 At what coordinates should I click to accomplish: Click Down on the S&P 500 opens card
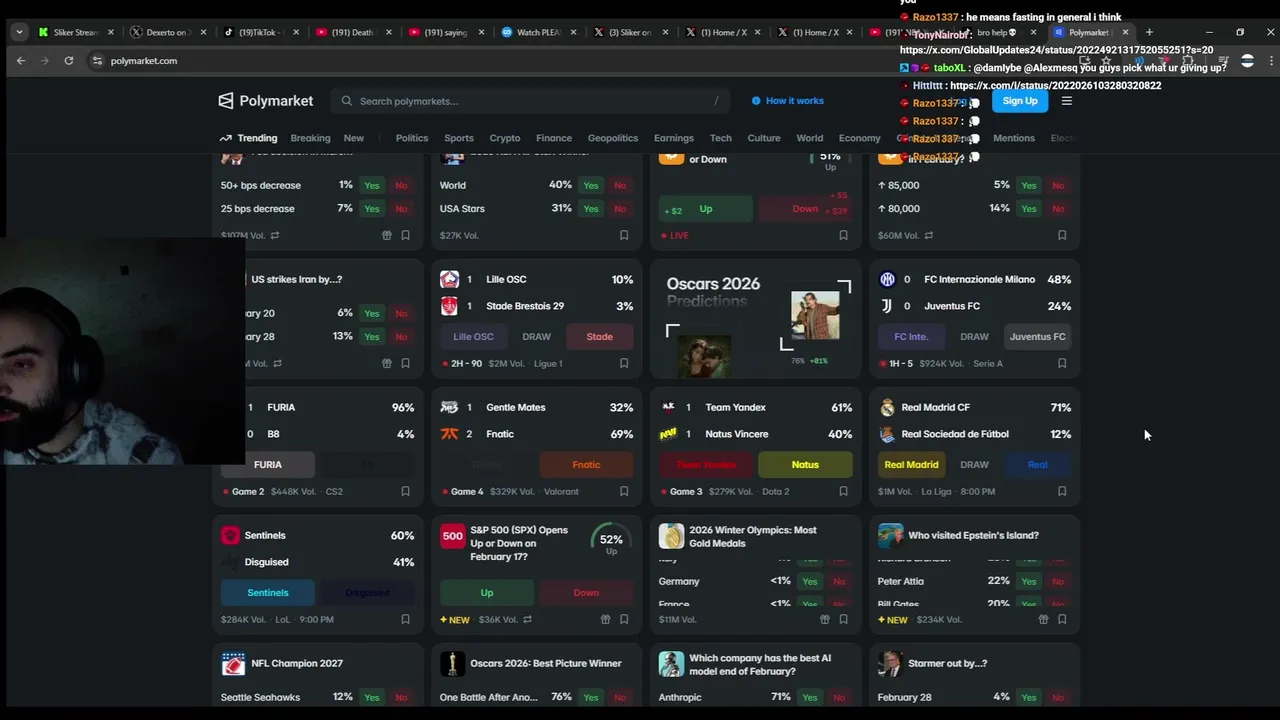click(x=586, y=593)
